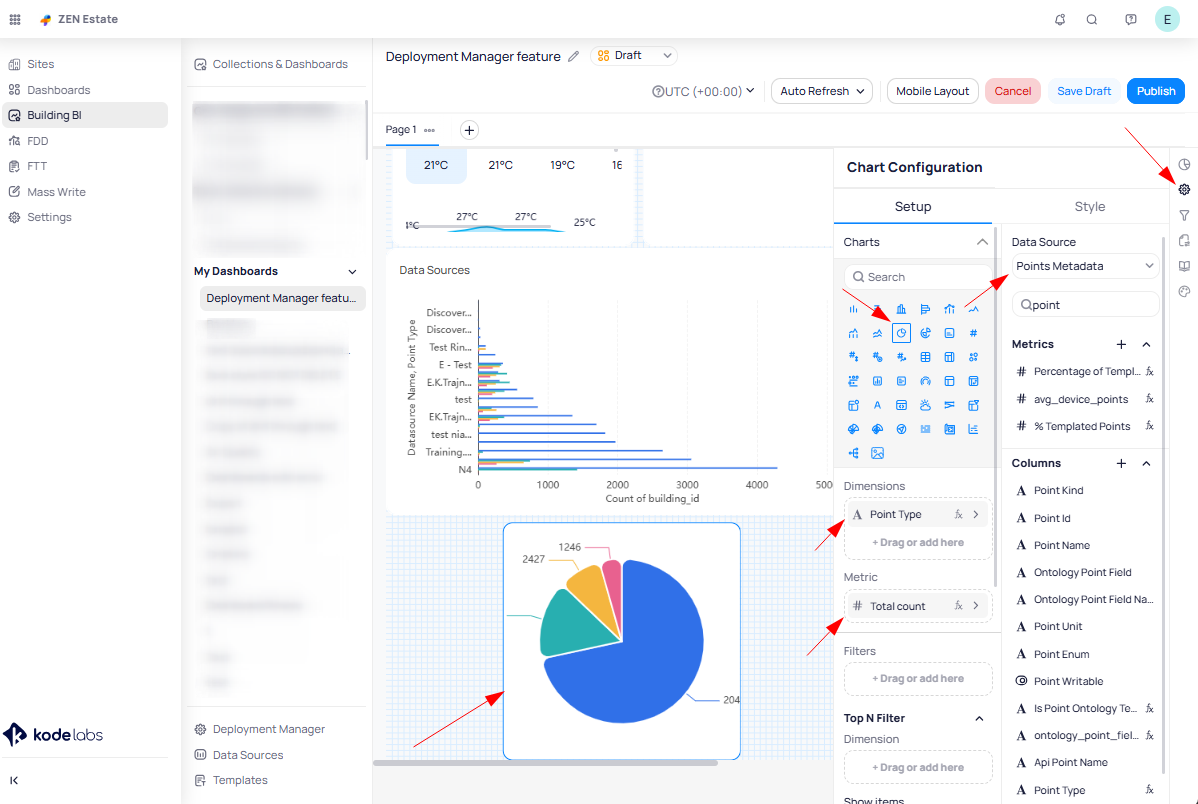Screen dimensions: 1198x804
Task: Choose the image widget icon in Charts
Action: 877,453
